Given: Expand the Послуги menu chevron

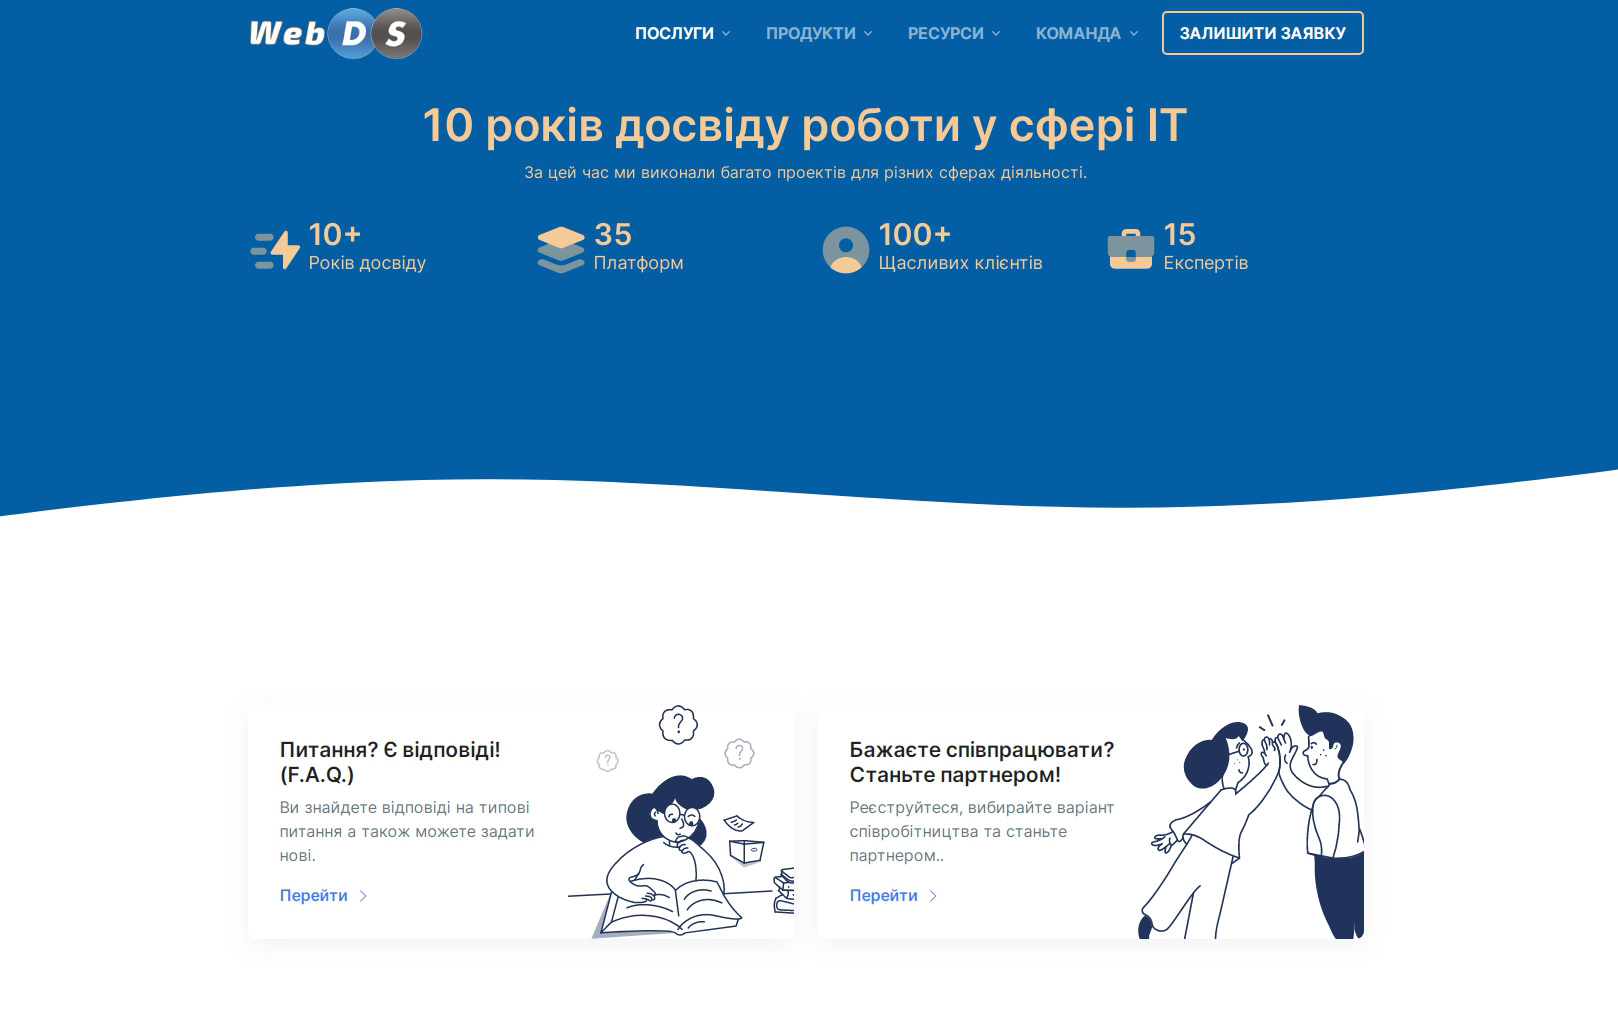Looking at the screenshot, I should point(726,34).
